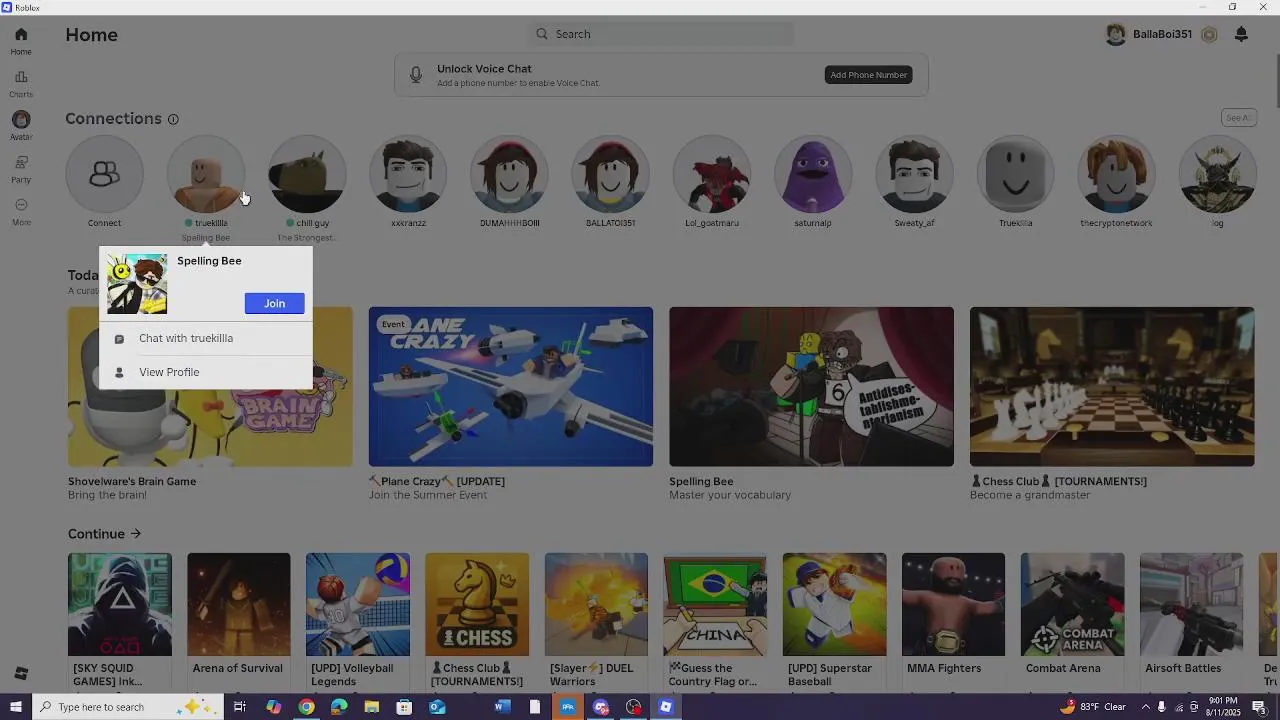Image resolution: width=1280 pixels, height=720 pixels.
Task: Click the taskbar weather 83°F Clear
Action: tap(1094, 707)
